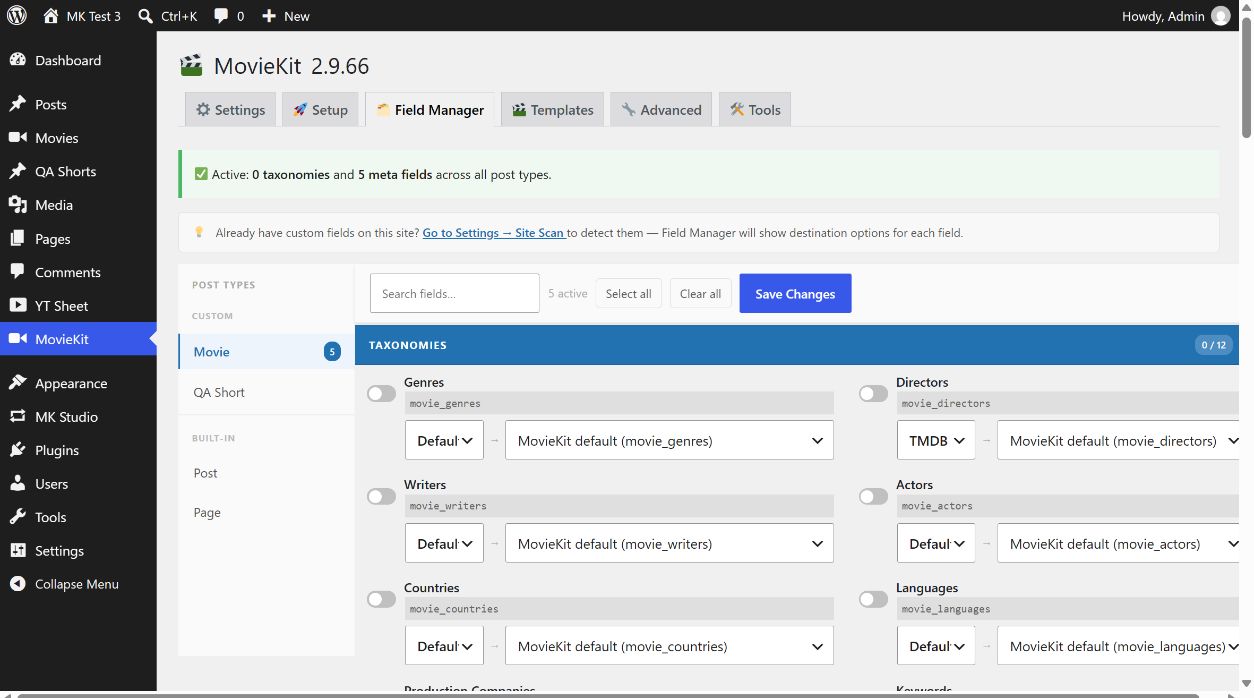Open the Ctrl+K search magnifier icon
The image size is (1254, 698).
146,16
